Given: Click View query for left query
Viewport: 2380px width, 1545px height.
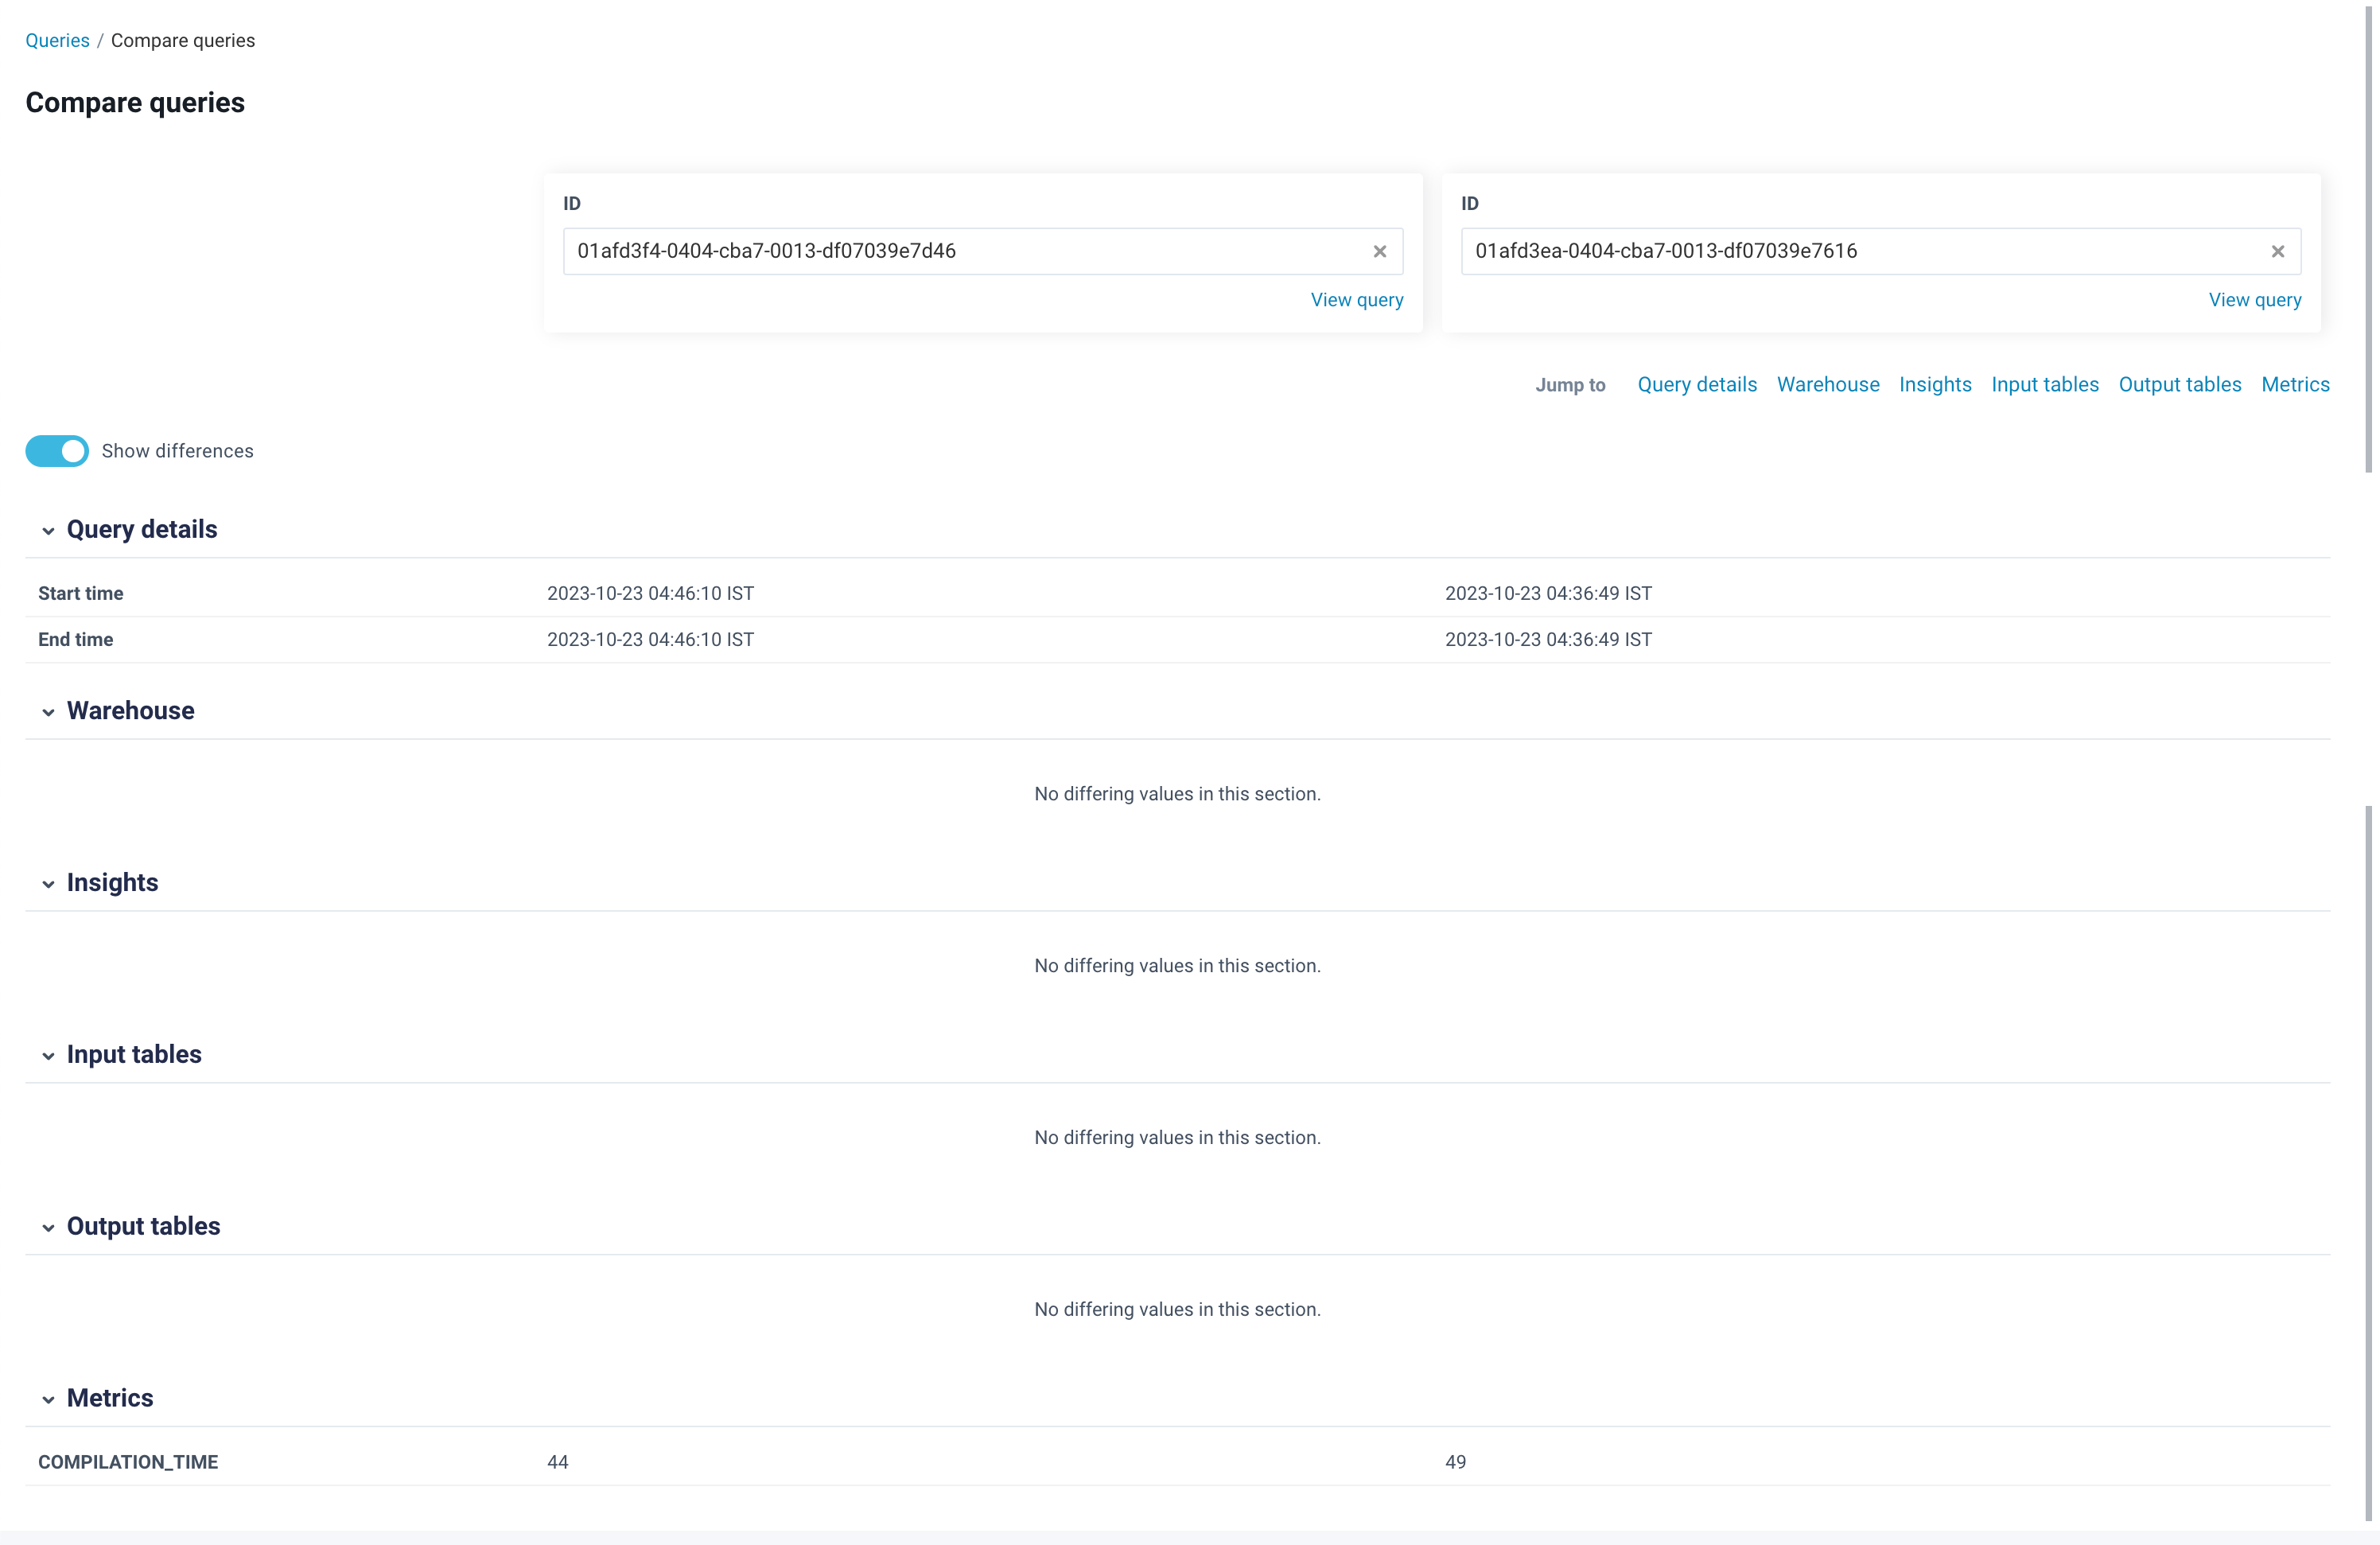Looking at the screenshot, I should [x=1356, y=298].
